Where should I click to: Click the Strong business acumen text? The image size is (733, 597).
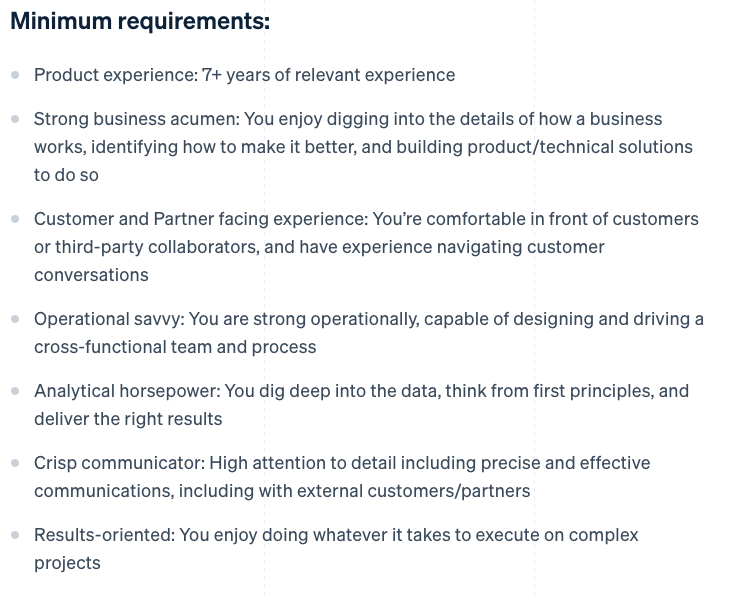pos(137,119)
